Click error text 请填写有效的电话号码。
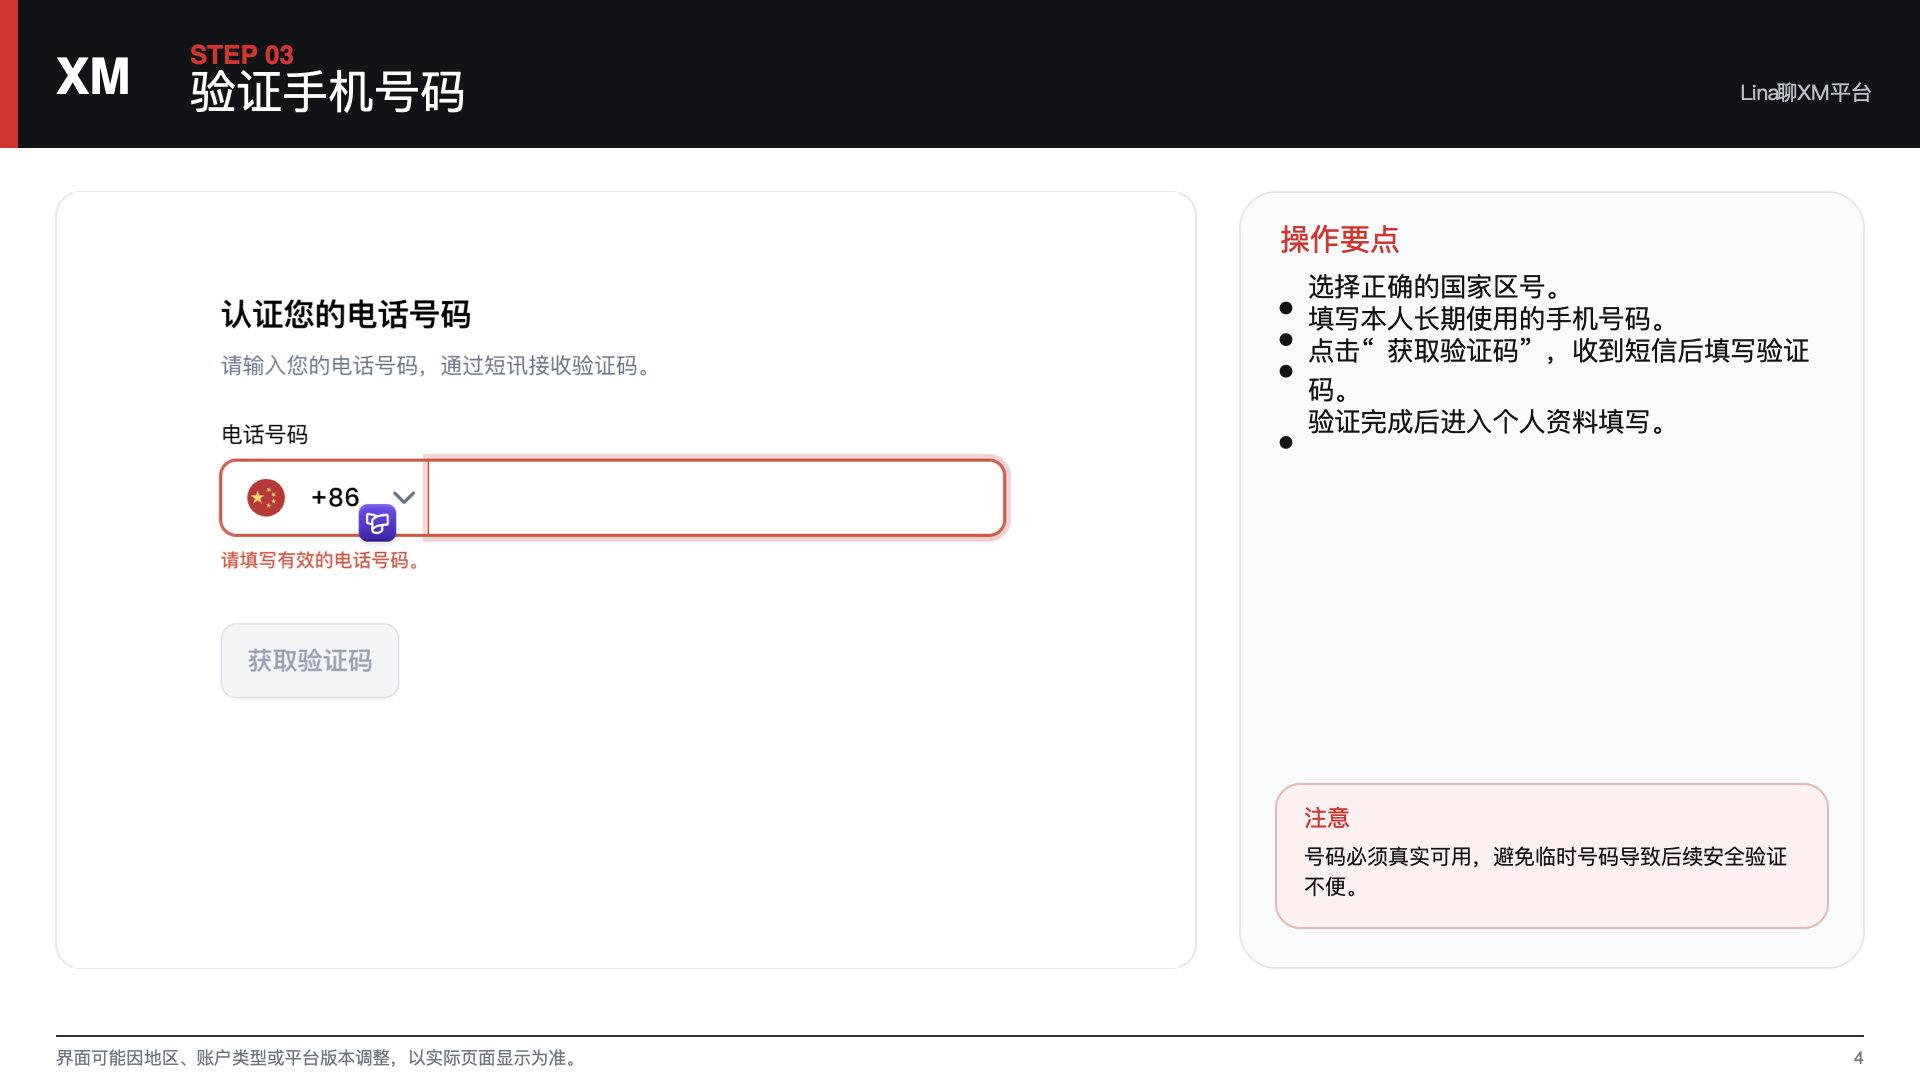1920x1080 pixels. pyautogui.click(x=322, y=560)
